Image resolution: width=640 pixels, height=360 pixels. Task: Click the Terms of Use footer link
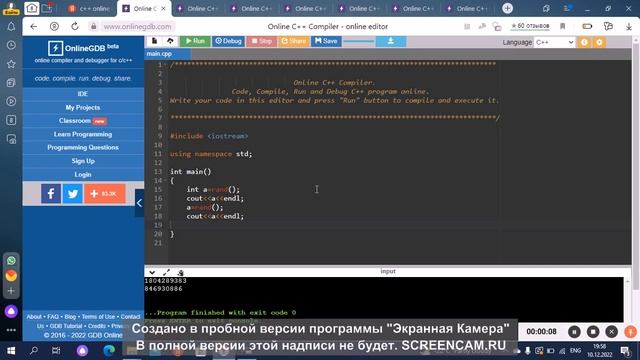point(98,317)
